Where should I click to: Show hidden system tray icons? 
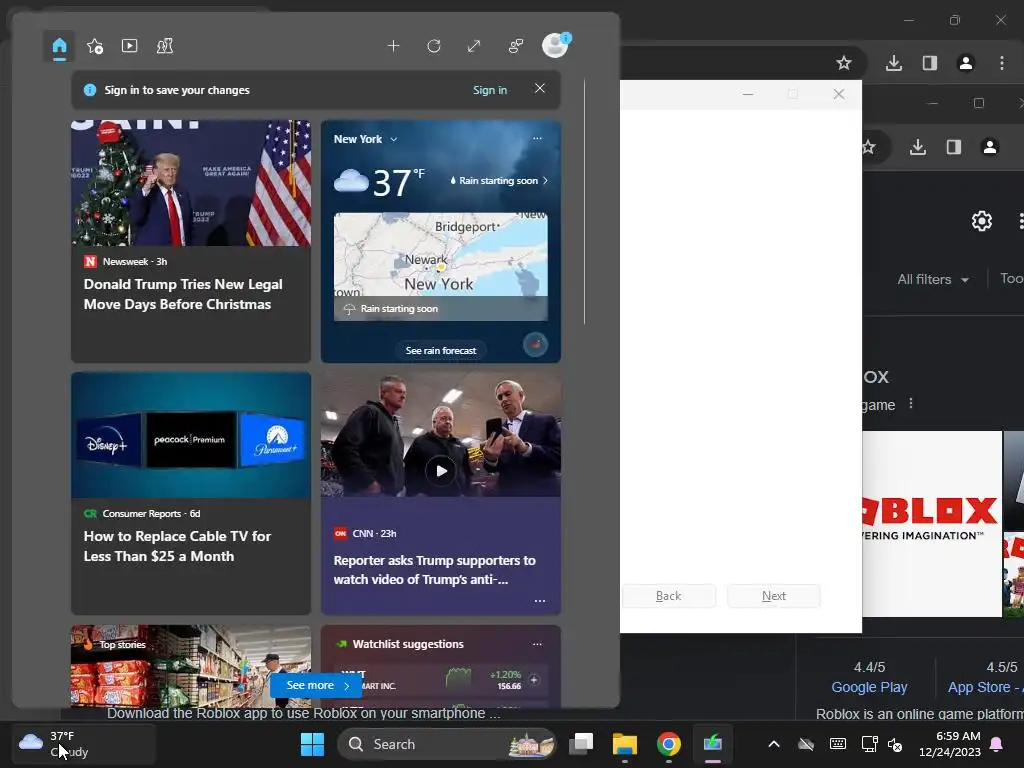click(x=774, y=744)
